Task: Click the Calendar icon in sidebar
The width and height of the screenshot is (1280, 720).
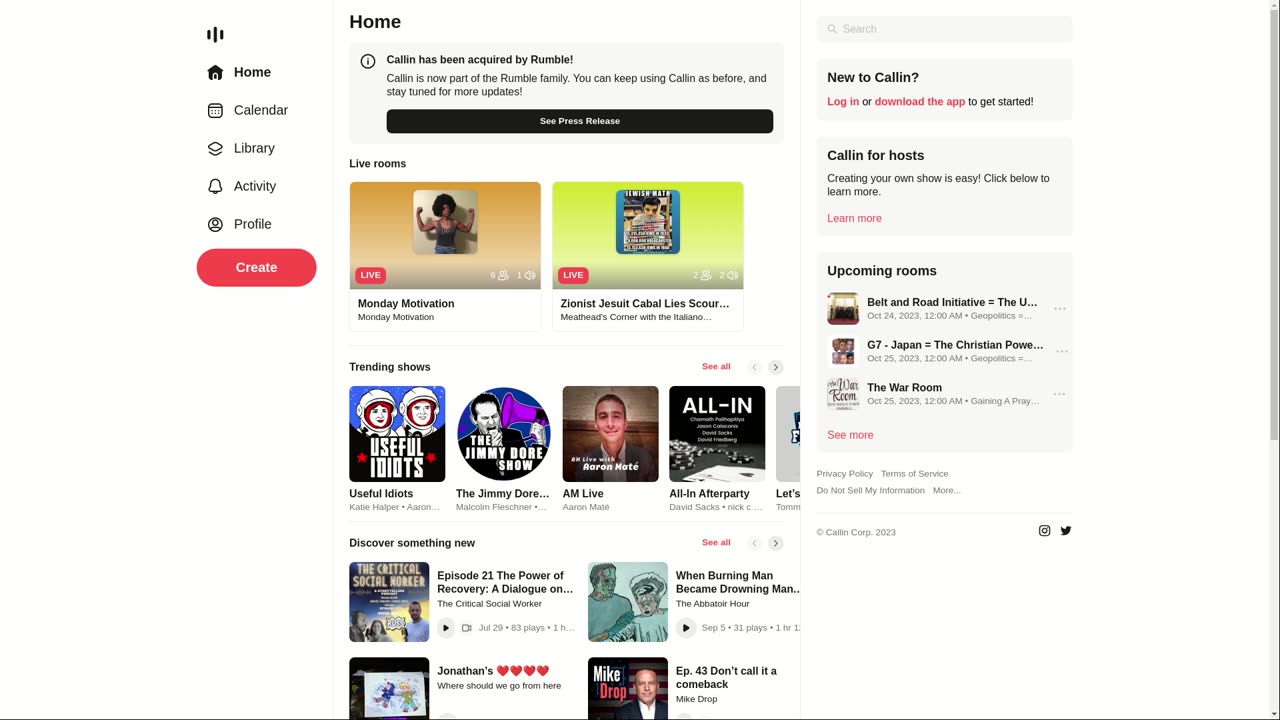Action: tap(215, 110)
